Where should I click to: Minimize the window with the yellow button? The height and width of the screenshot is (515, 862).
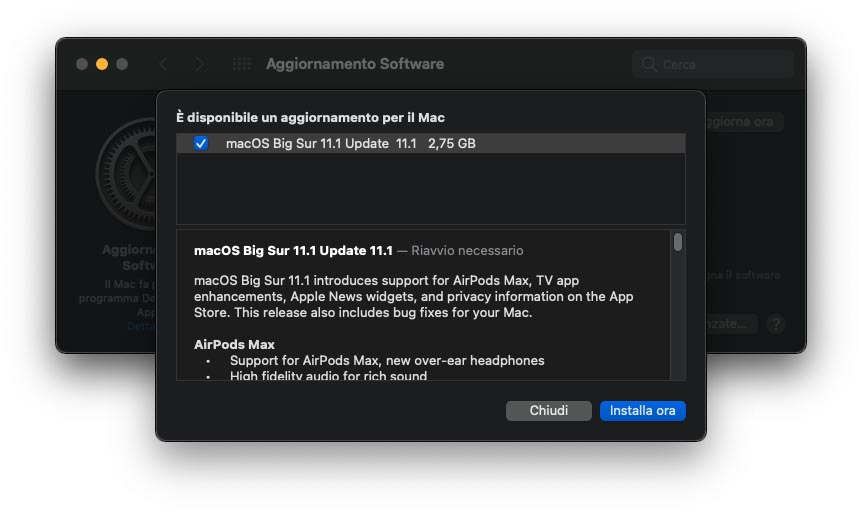coord(102,64)
